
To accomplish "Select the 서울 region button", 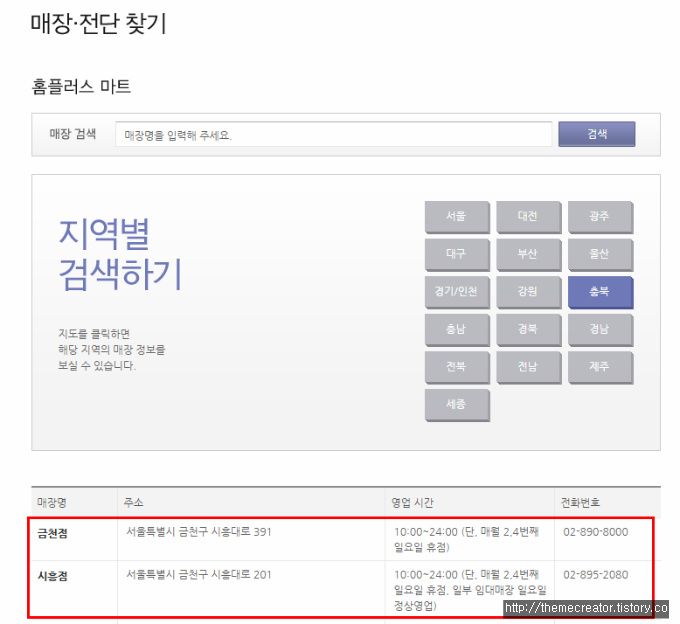I will point(457,216).
